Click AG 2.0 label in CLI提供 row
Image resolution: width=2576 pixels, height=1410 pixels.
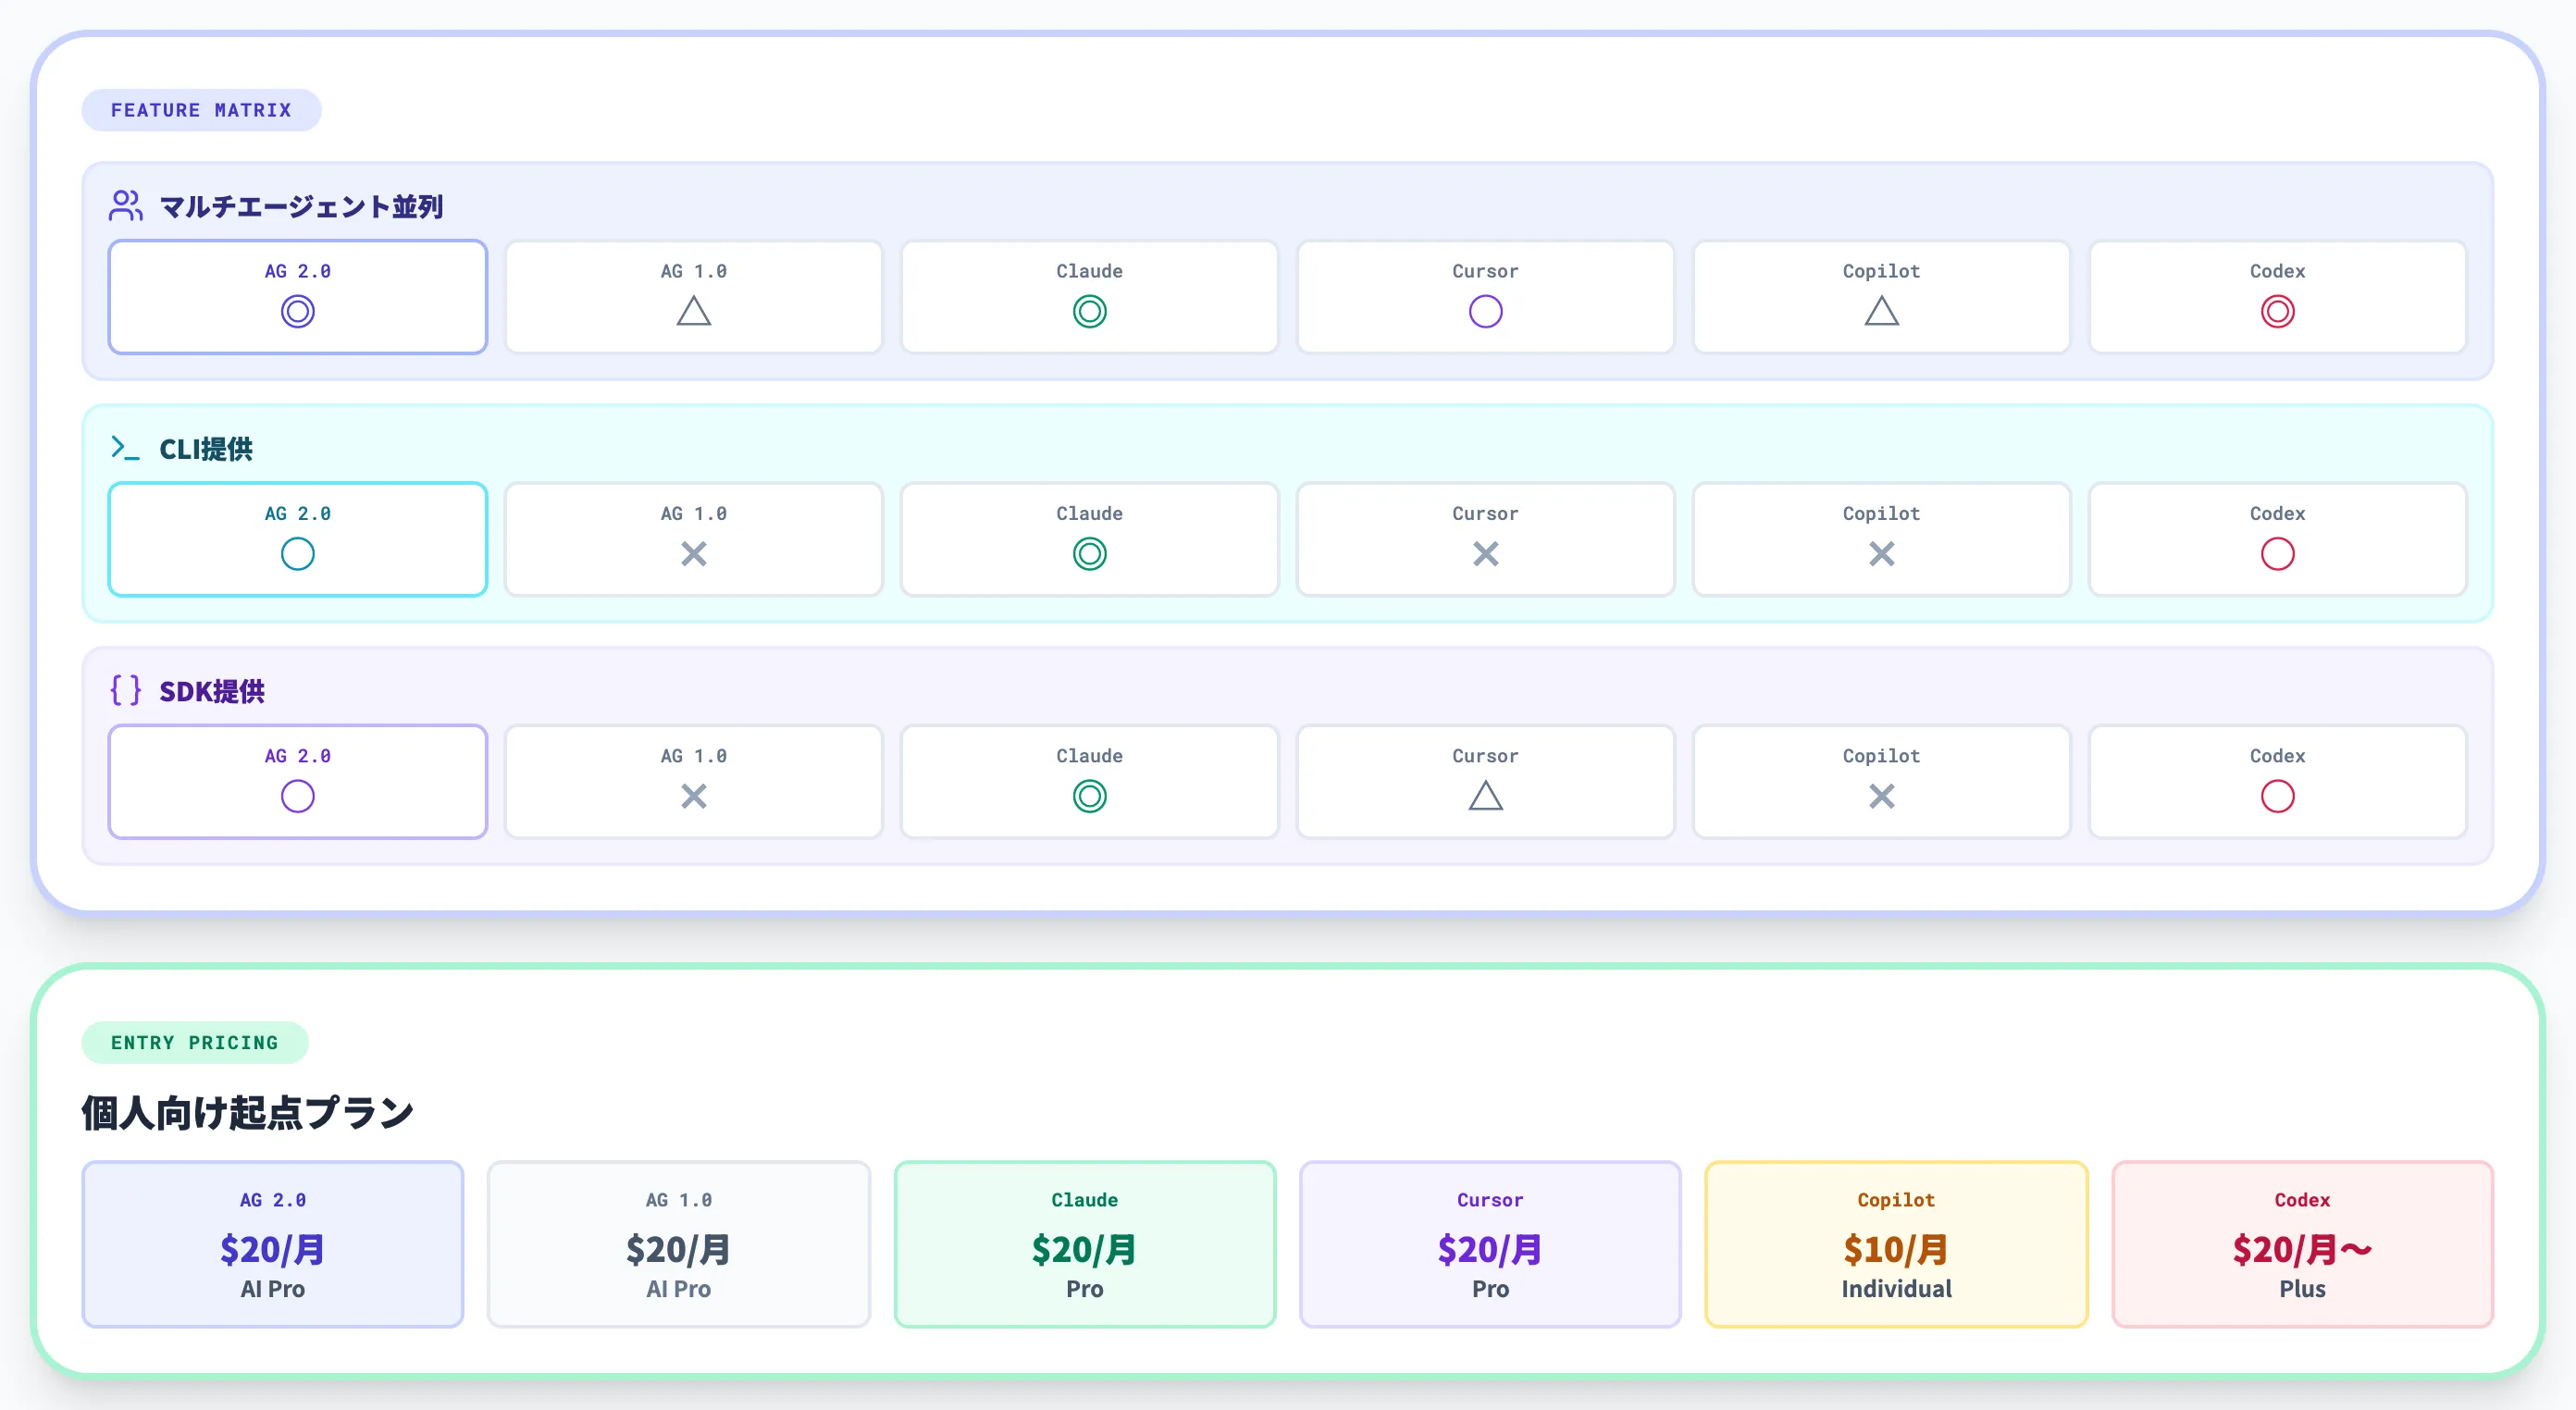tap(298, 513)
